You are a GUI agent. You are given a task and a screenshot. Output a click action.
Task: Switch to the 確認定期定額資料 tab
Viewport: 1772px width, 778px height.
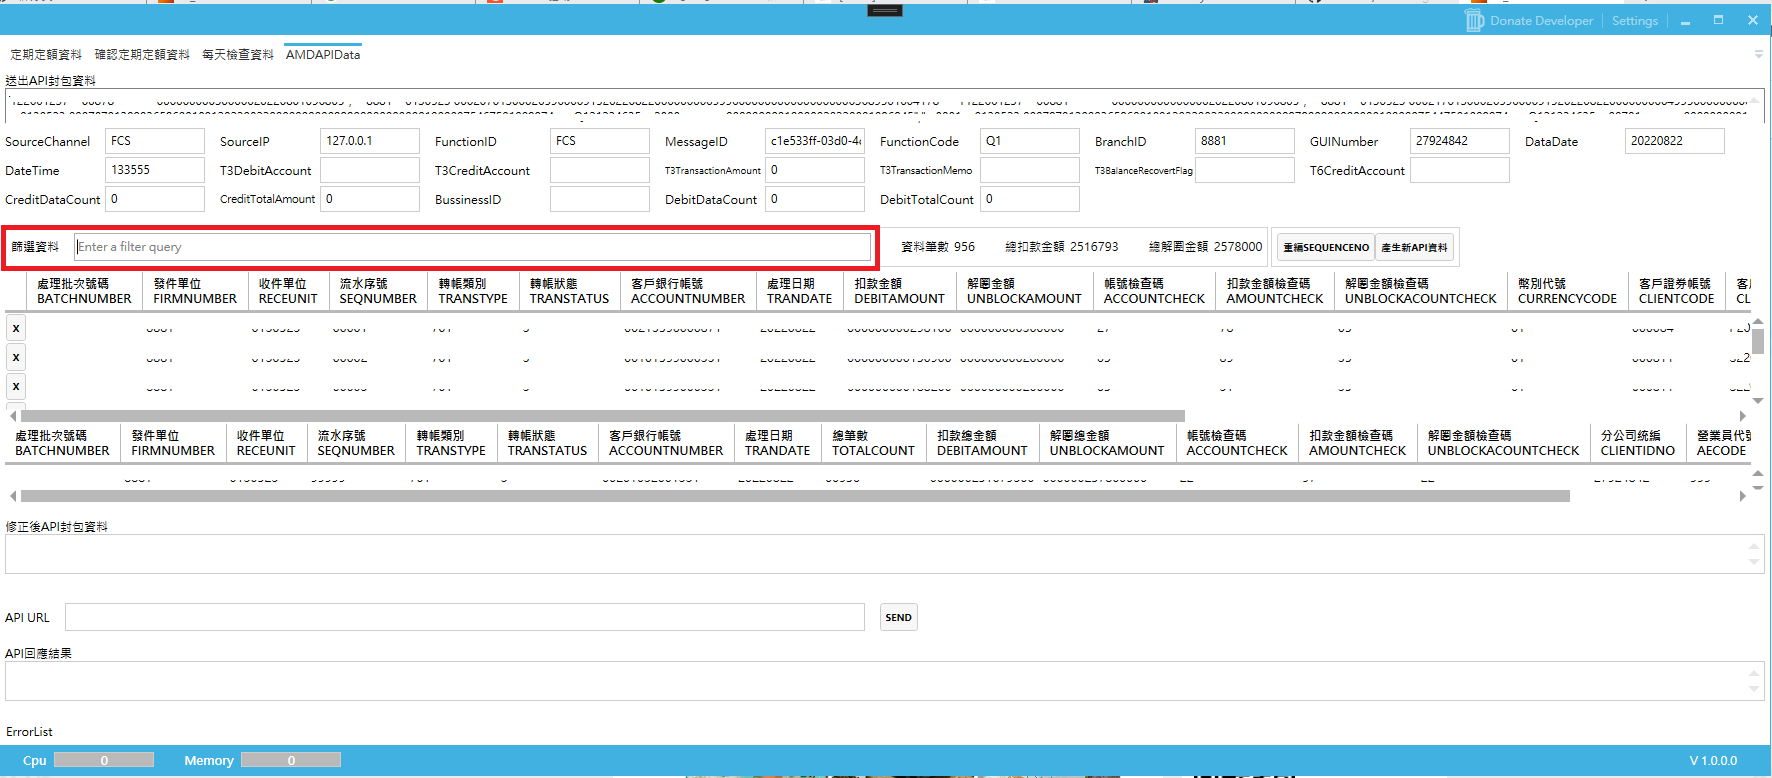coord(142,55)
